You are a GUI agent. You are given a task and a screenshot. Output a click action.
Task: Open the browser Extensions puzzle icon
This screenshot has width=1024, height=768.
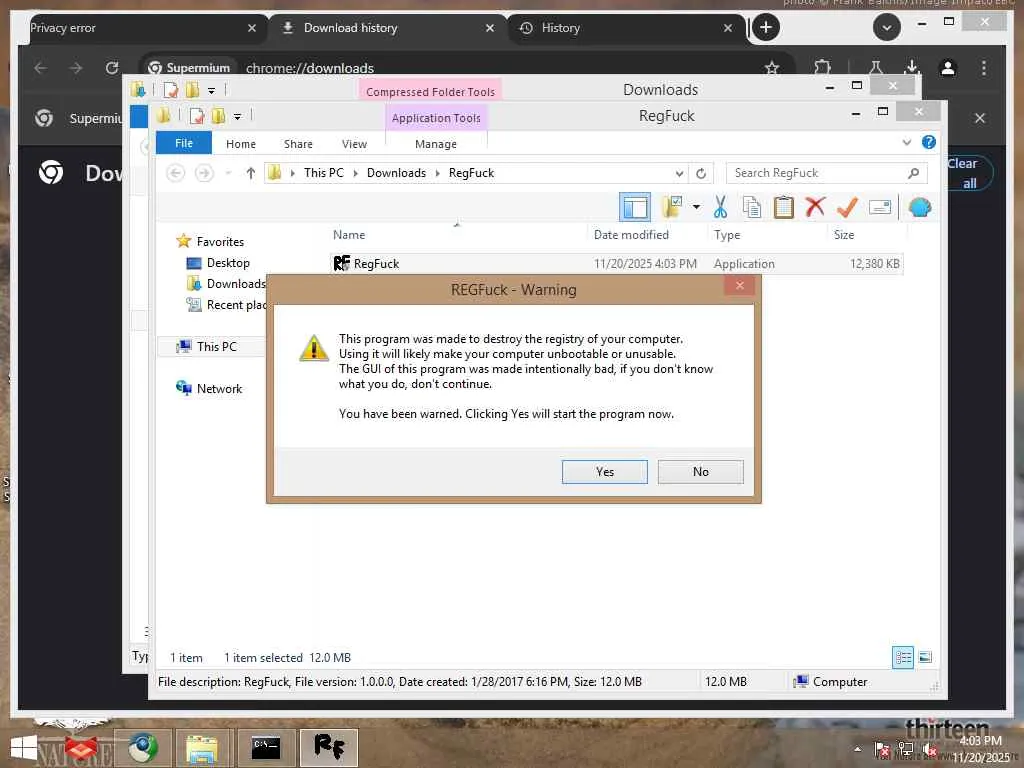tap(823, 68)
